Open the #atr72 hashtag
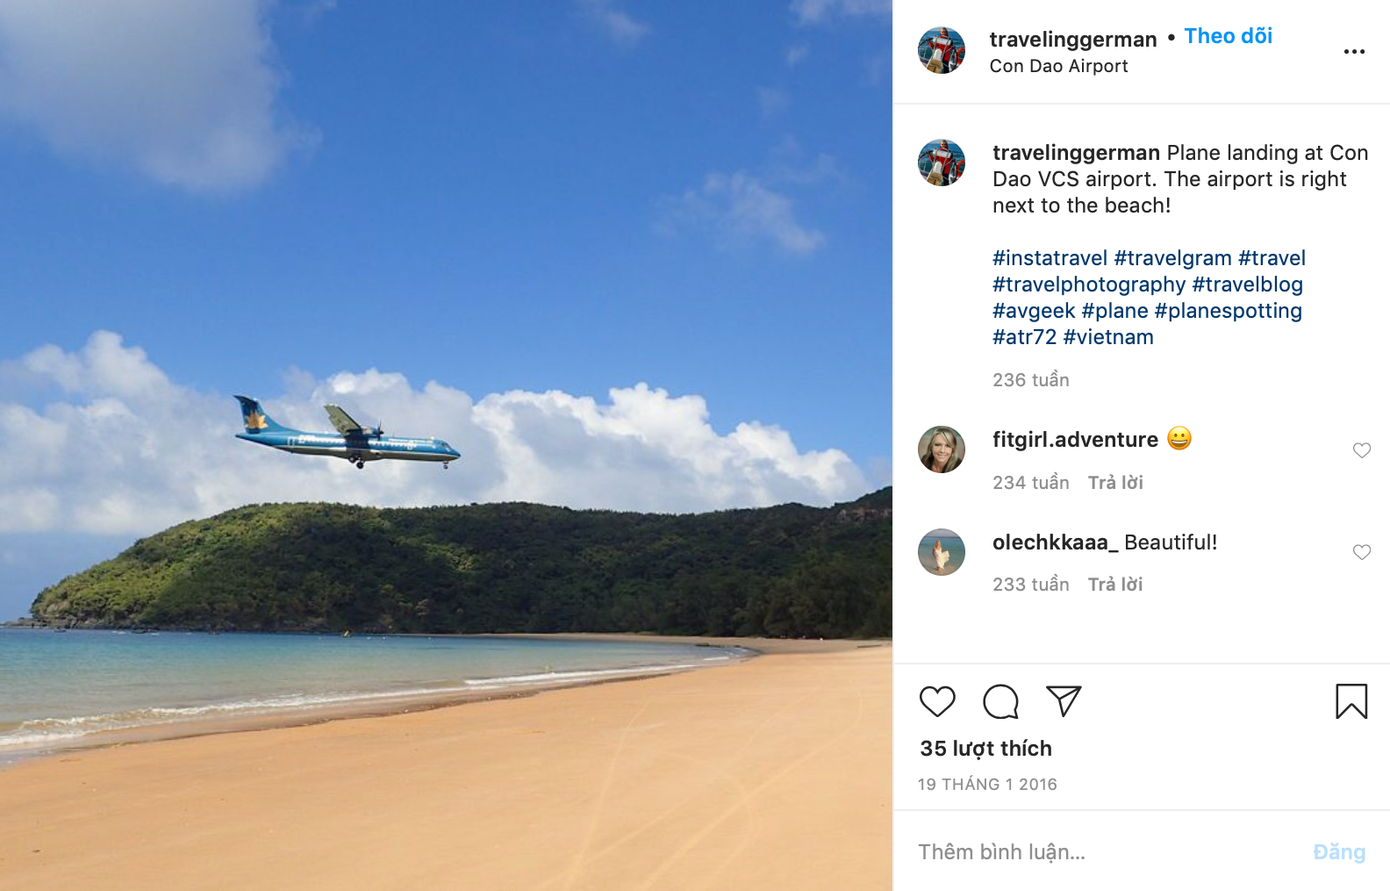Screen dimensions: 1390x891 click(1024, 337)
